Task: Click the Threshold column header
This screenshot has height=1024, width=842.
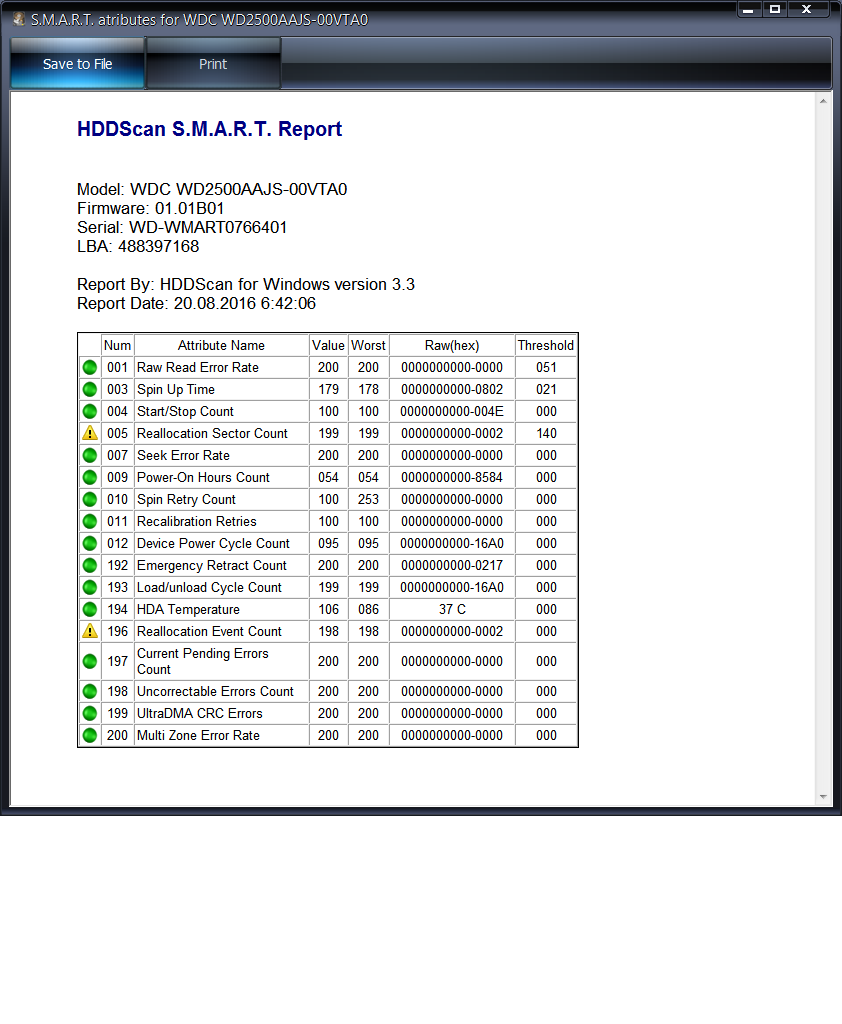Action: [545, 345]
